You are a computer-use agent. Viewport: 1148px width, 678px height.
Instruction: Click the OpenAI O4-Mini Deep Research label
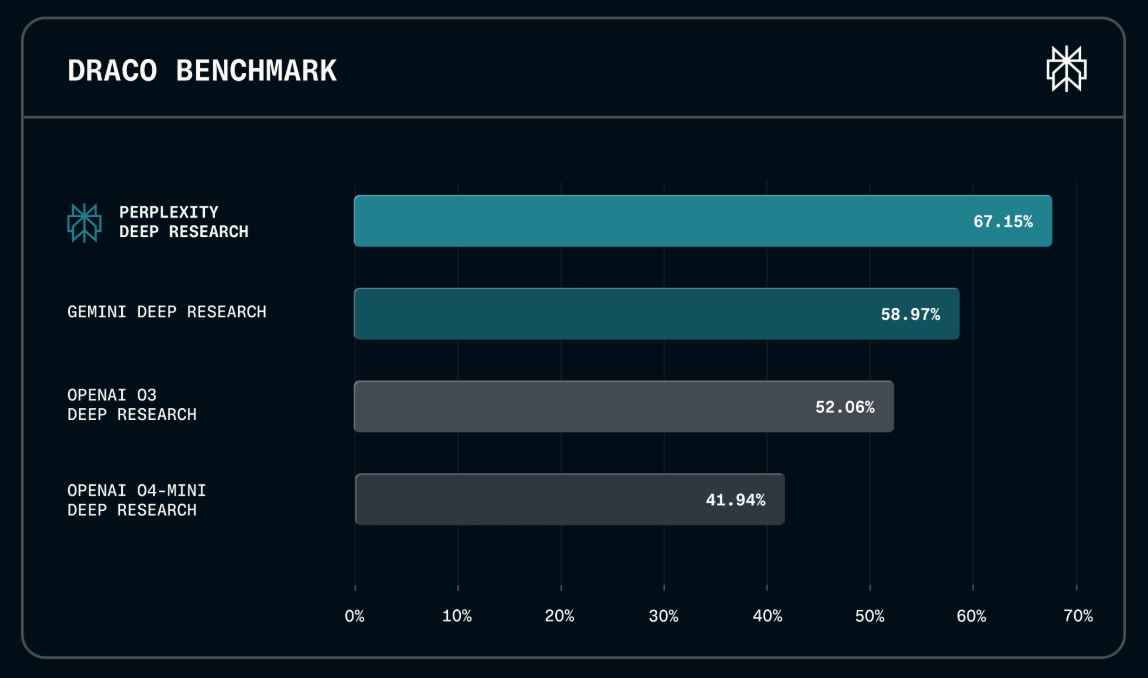click(137, 500)
